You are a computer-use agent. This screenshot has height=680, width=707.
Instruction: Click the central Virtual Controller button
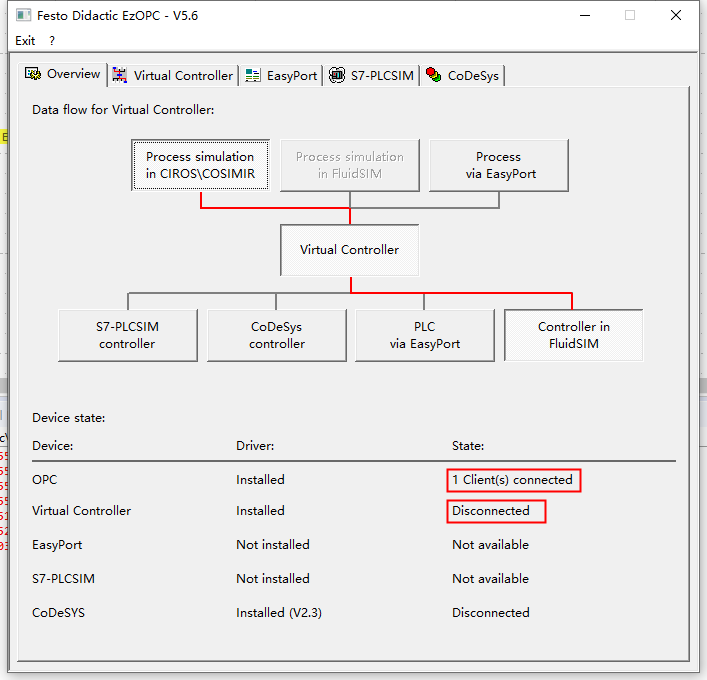[350, 250]
